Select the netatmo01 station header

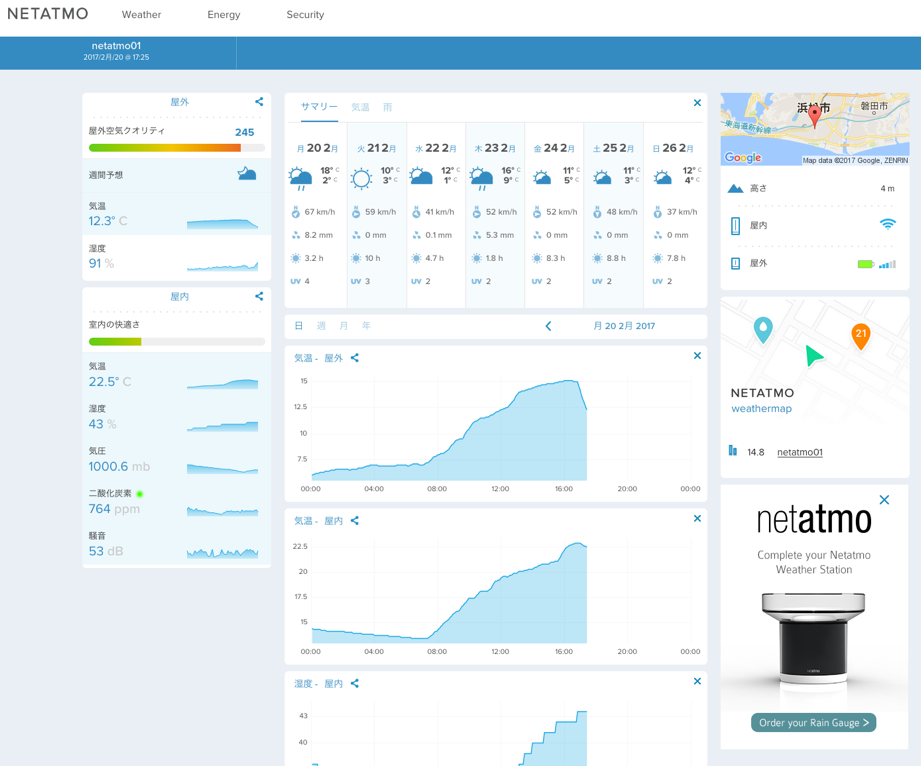[x=116, y=51]
